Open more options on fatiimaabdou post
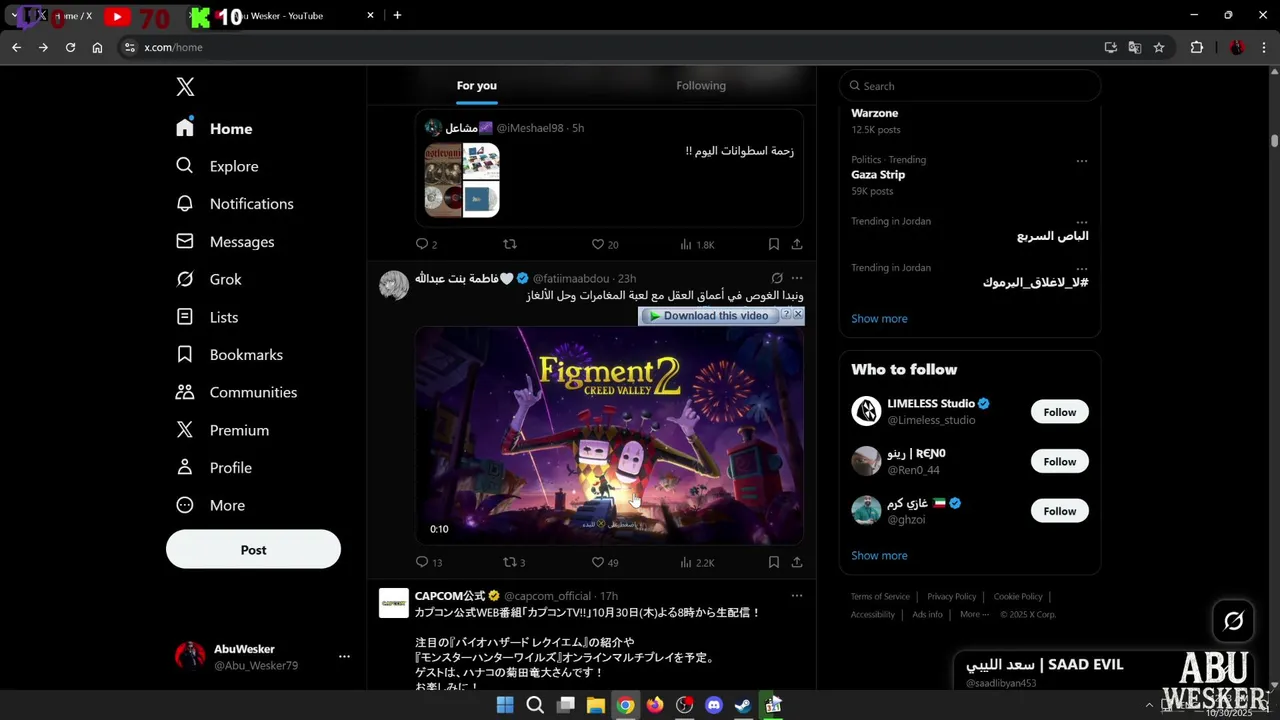1280x720 pixels. tap(797, 278)
